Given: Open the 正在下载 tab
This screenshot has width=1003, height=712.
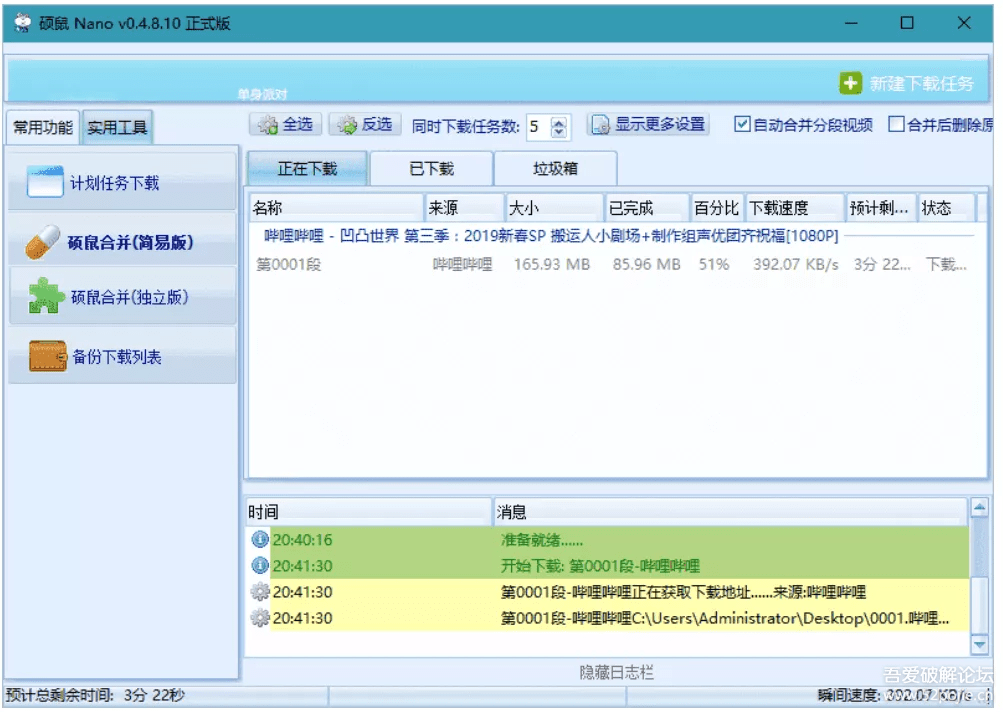Looking at the screenshot, I should pyautogui.click(x=307, y=168).
